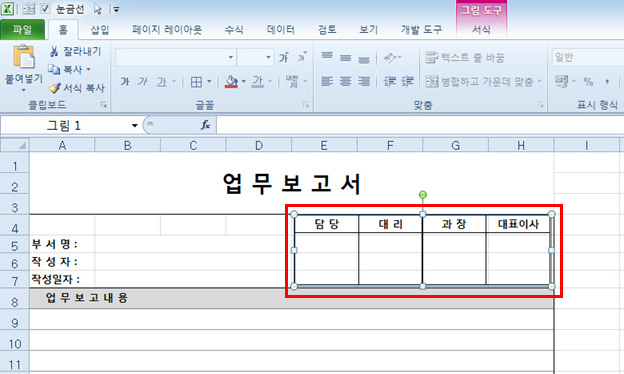Switch to the 수식 tab
Viewport: 624px width, 374px height.
pos(234,29)
